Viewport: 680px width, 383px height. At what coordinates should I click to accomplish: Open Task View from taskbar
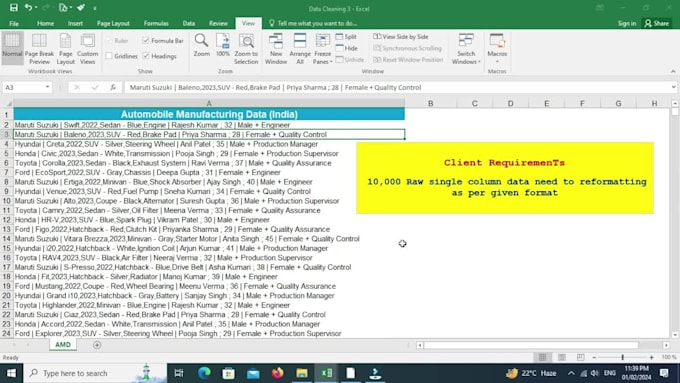[179, 373]
